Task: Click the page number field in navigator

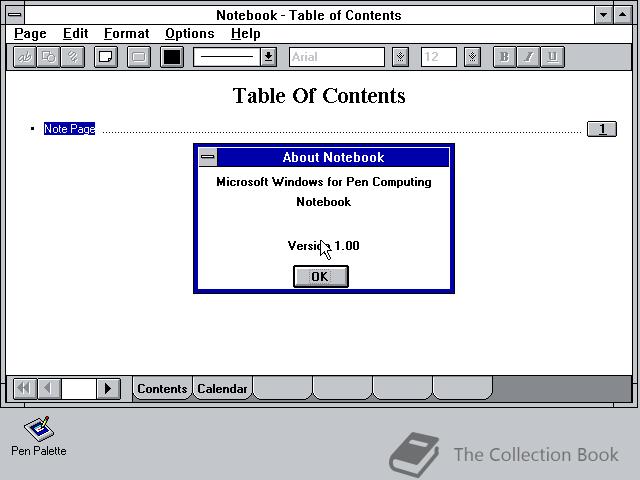Action: (79, 388)
